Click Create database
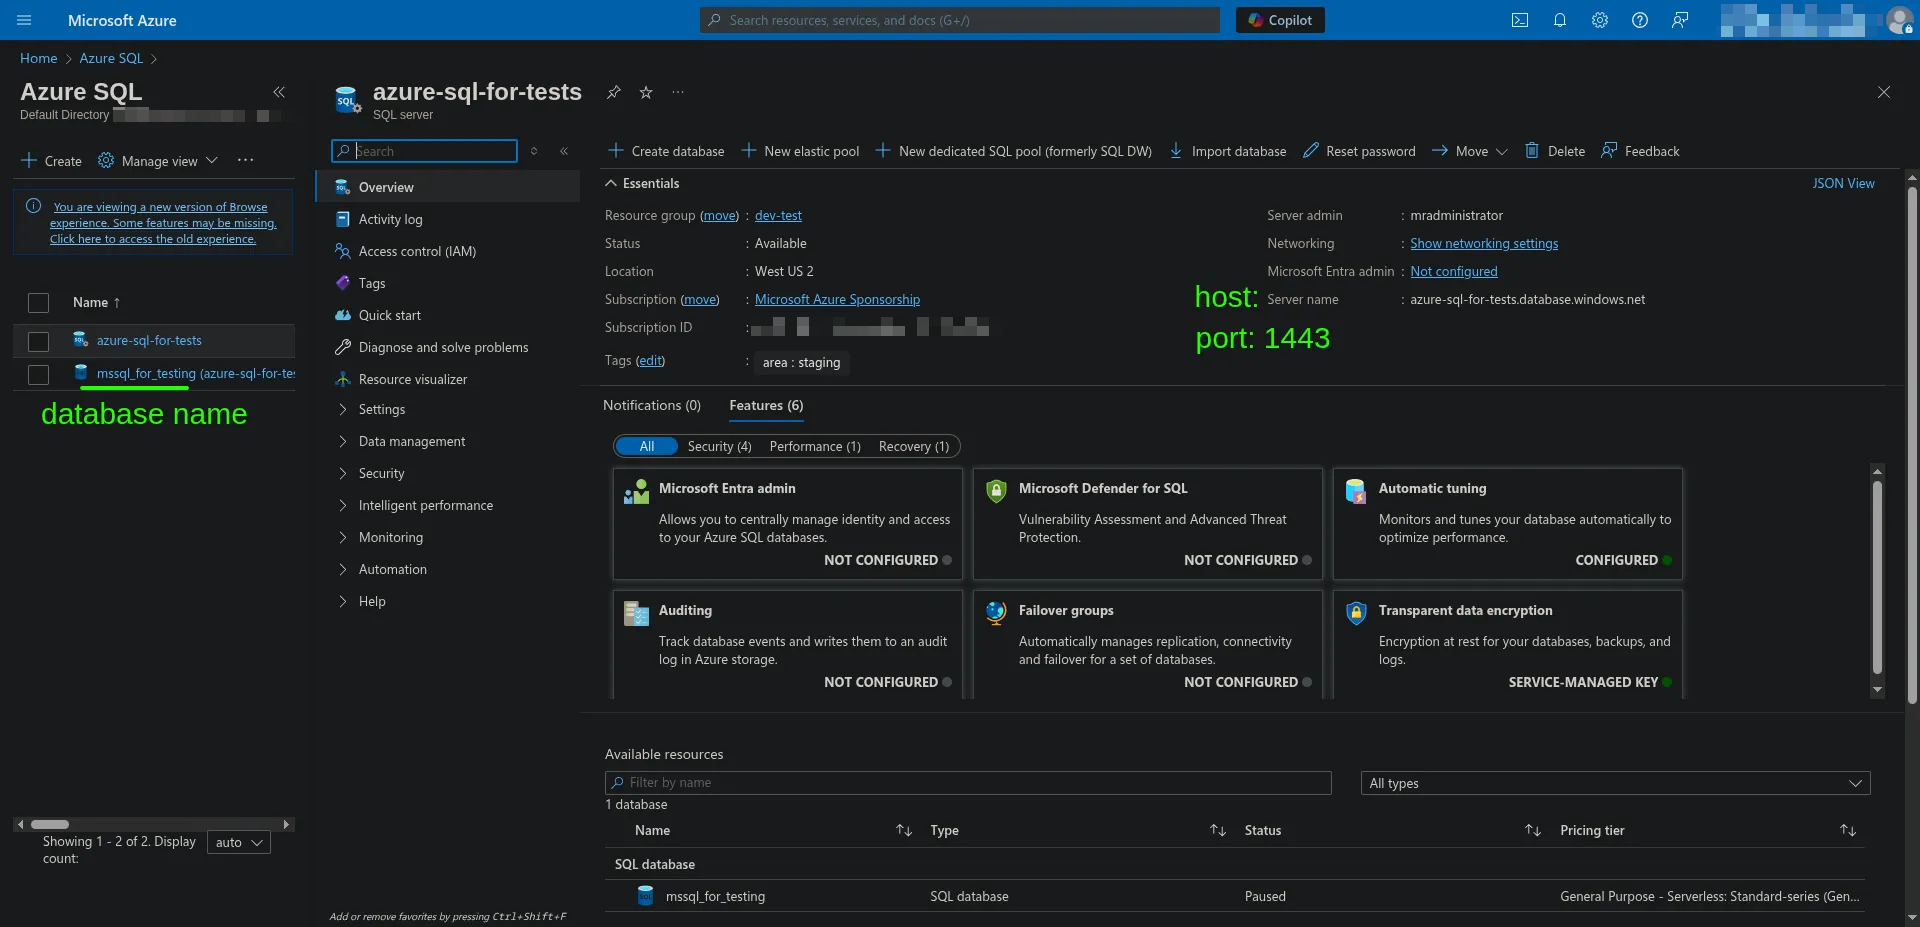Image resolution: width=1920 pixels, height=927 pixels. pyautogui.click(x=666, y=151)
